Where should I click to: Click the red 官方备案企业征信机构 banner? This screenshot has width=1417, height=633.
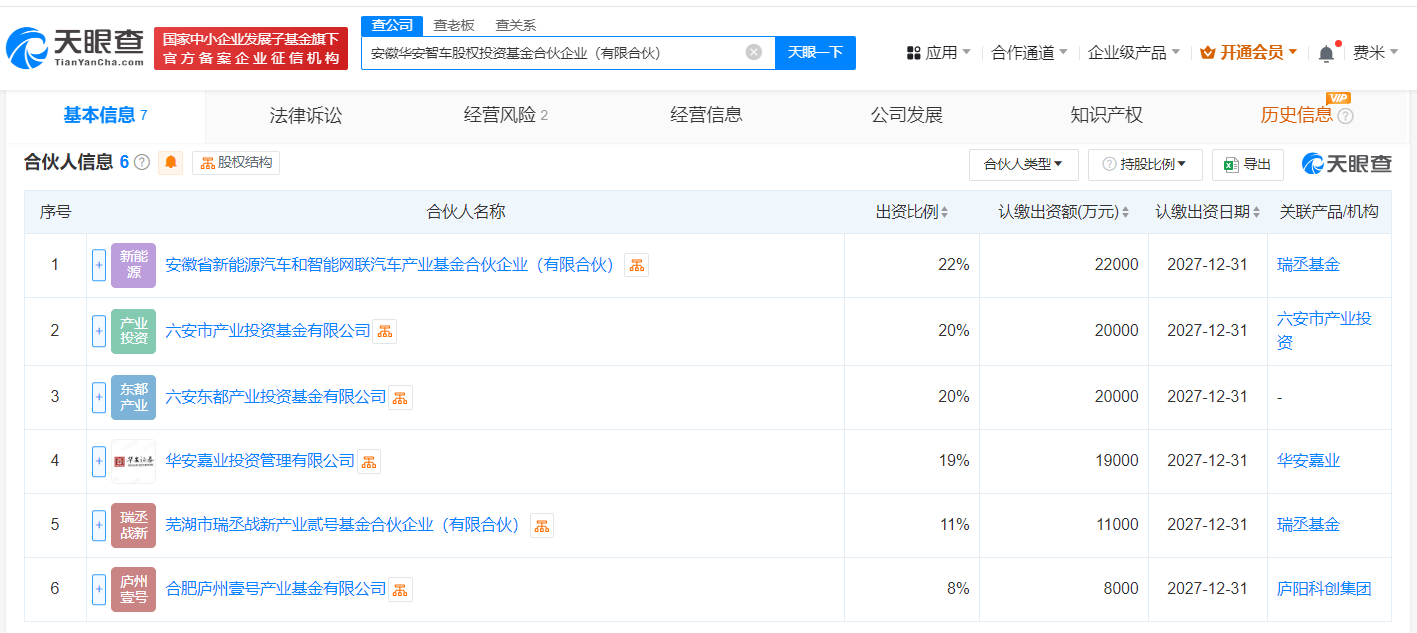pyautogui.click(x=251, y=49)
